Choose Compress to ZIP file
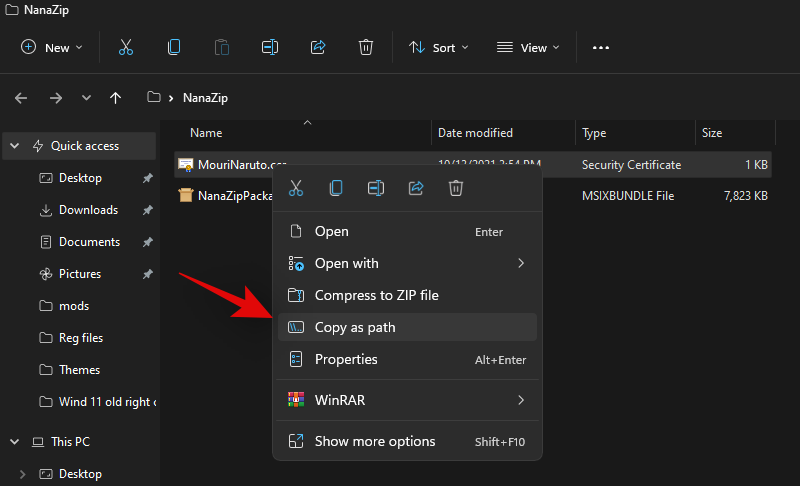The height and width of the screenshot is (486, 800). [x=376, y=295]
